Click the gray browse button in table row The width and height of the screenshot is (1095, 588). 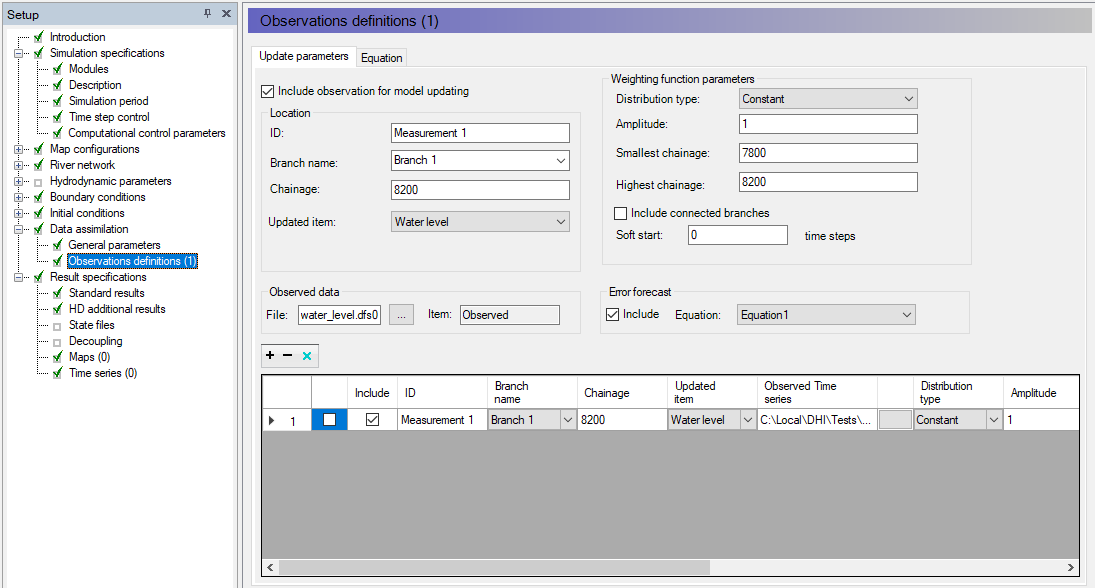click(x=895, y=420)
